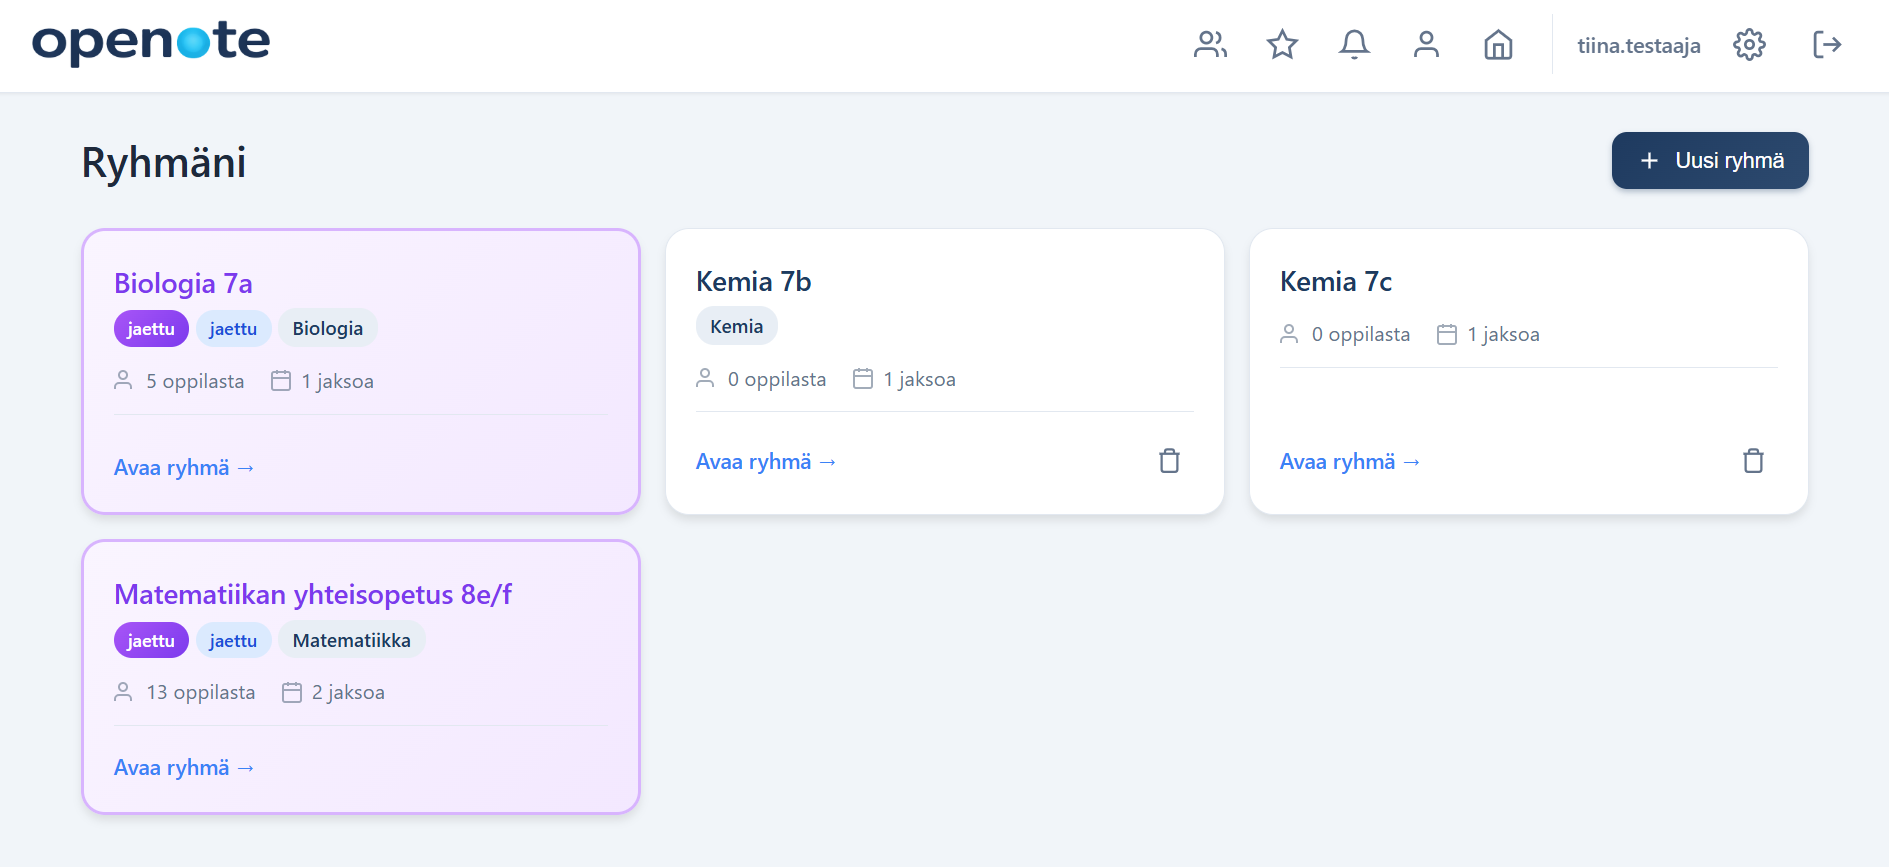Click the tiina.testaaja username
The height and width of the screenshot is (867, 1889).
(x=1638, y=46)
